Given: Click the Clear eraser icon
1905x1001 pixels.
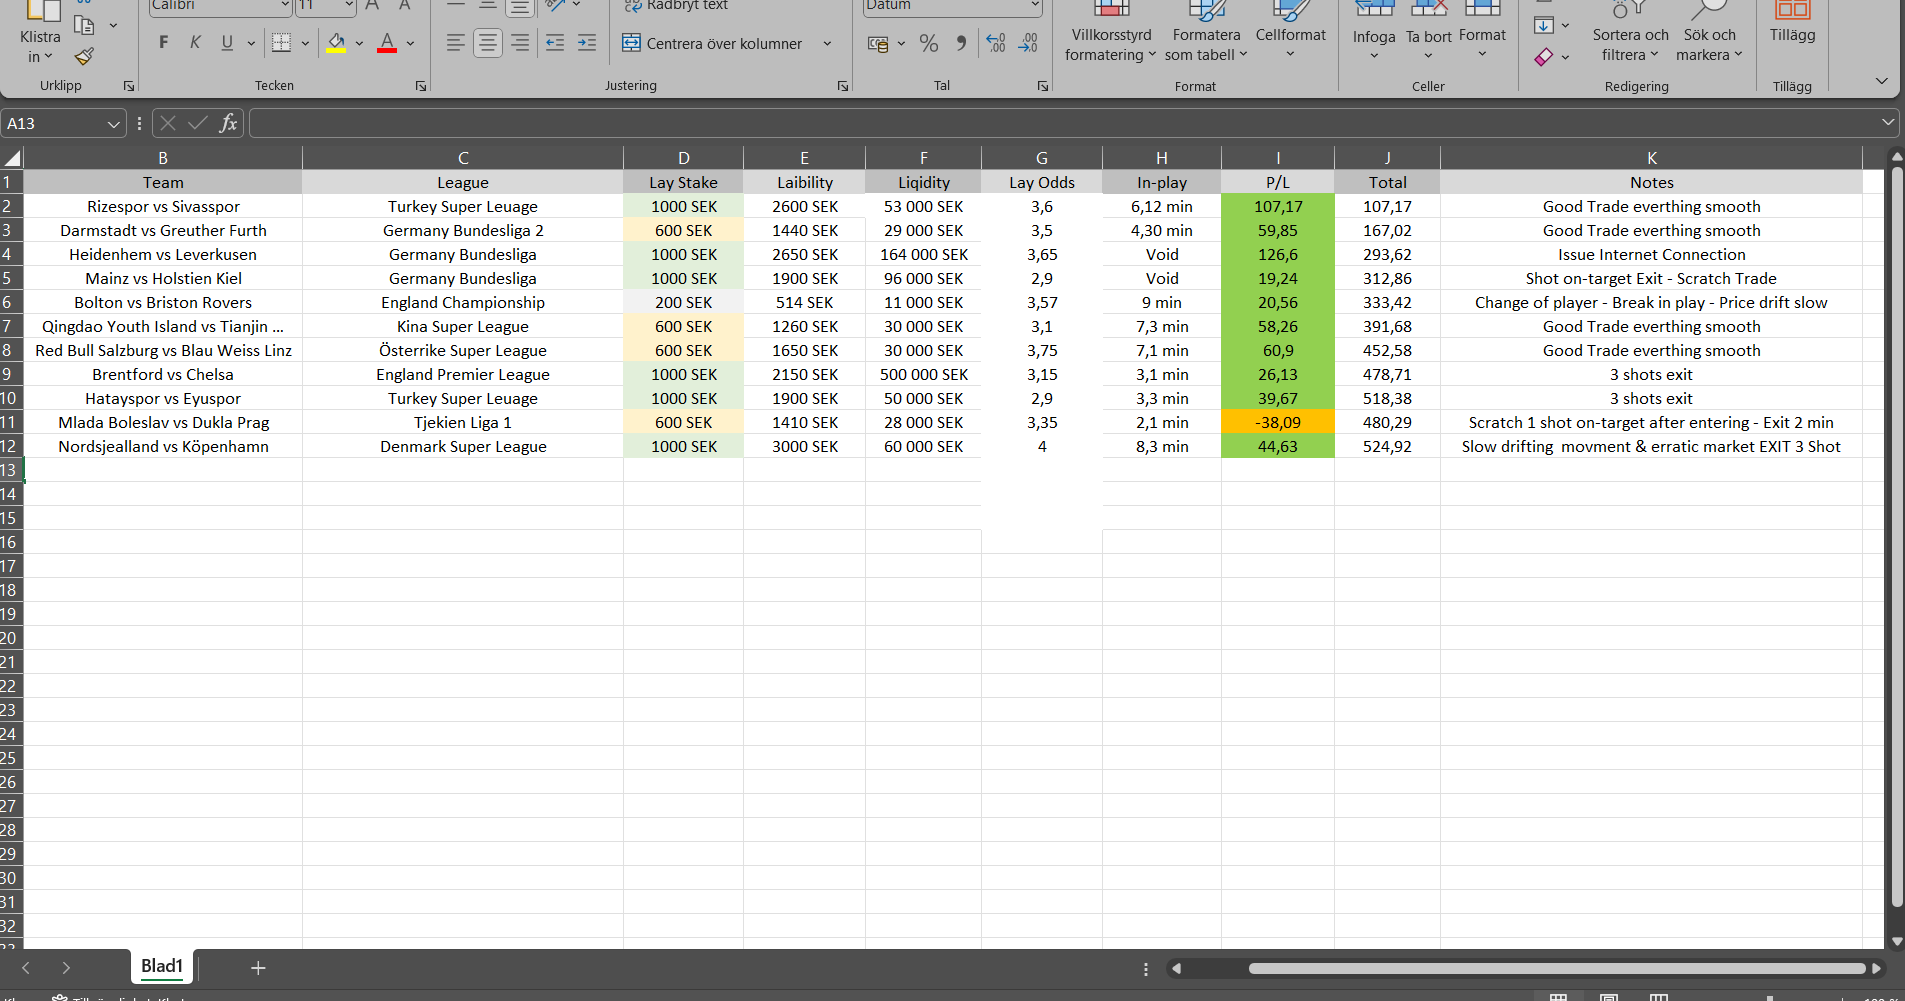Looking at the screenshot, I should 1544,57.
